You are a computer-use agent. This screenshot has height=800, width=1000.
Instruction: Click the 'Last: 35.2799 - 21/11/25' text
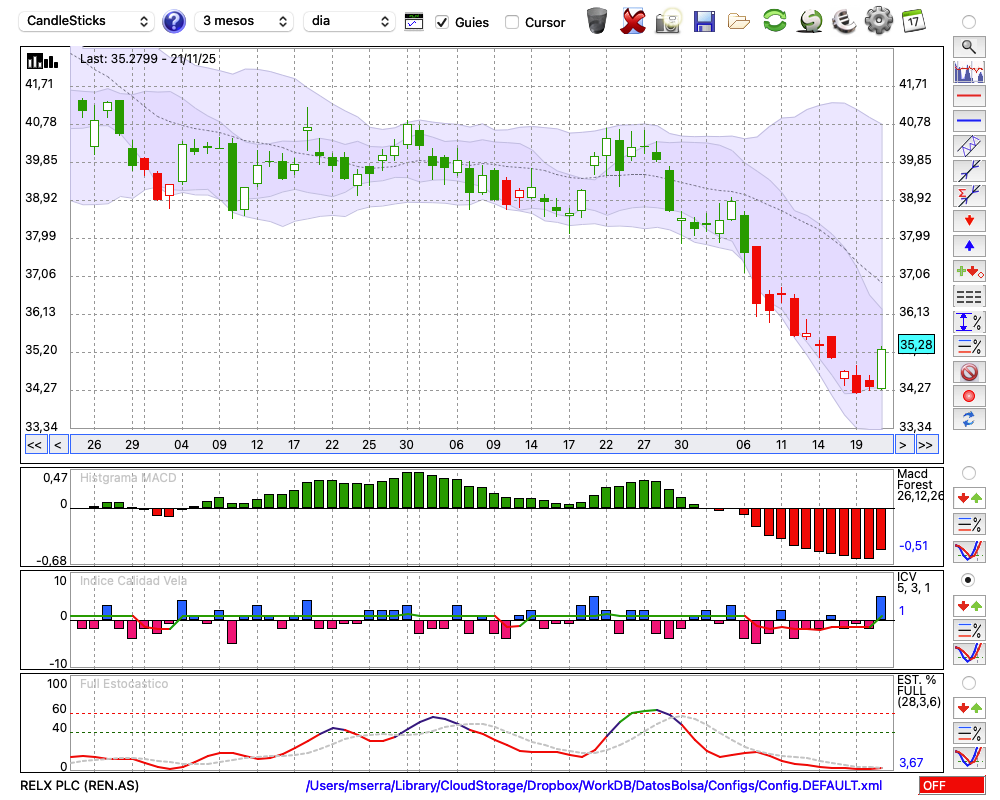148,59
